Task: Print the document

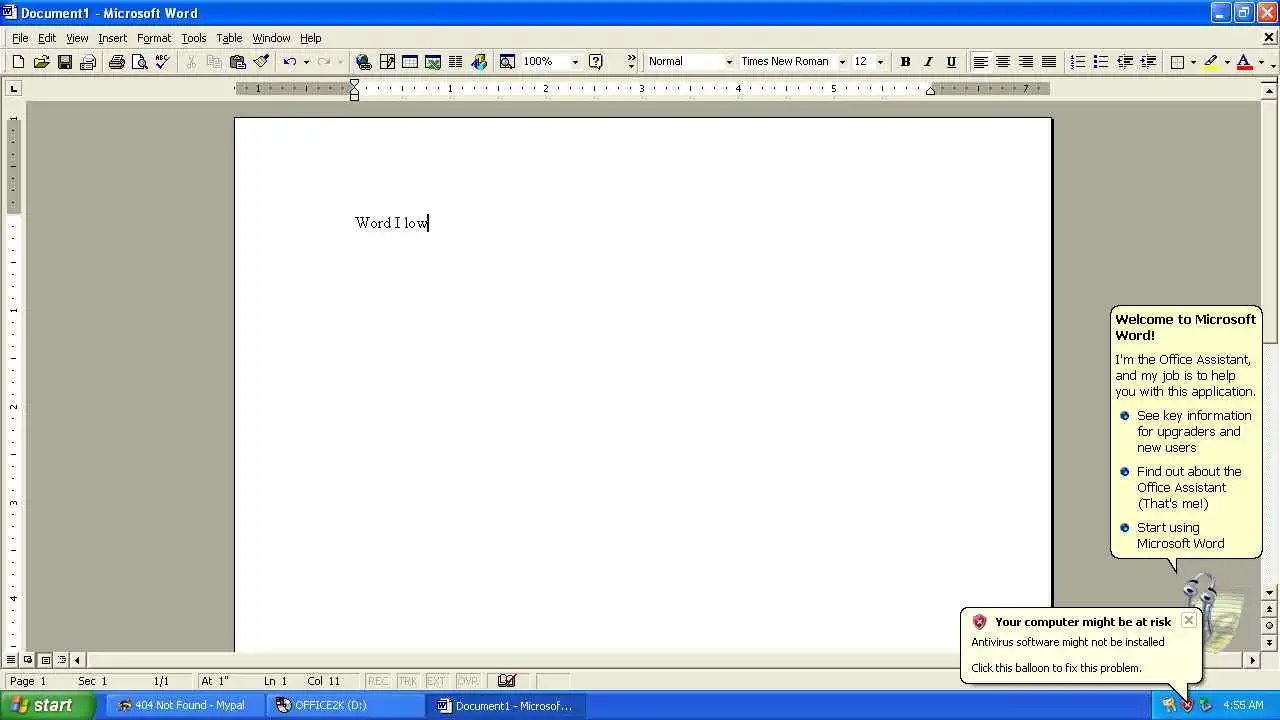Action: [116, 62]
